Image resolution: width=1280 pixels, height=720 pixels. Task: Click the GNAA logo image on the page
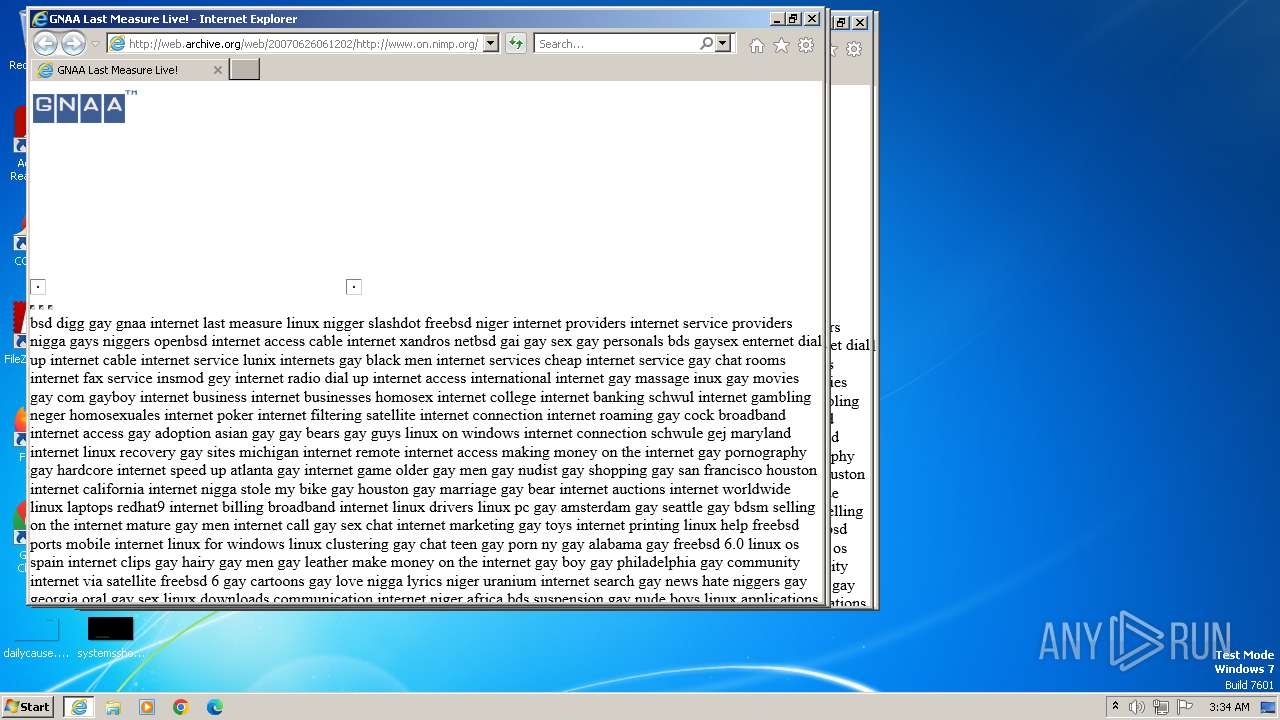pos(84,106)
